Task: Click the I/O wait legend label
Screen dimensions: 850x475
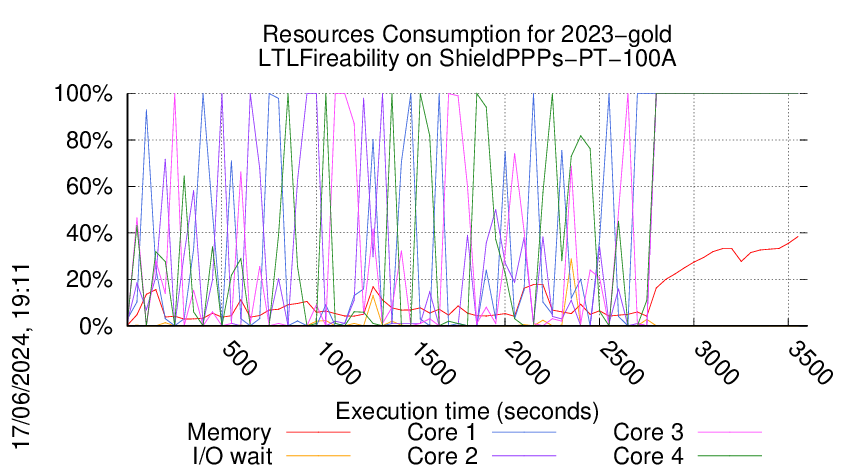Action: coord(232,456)
